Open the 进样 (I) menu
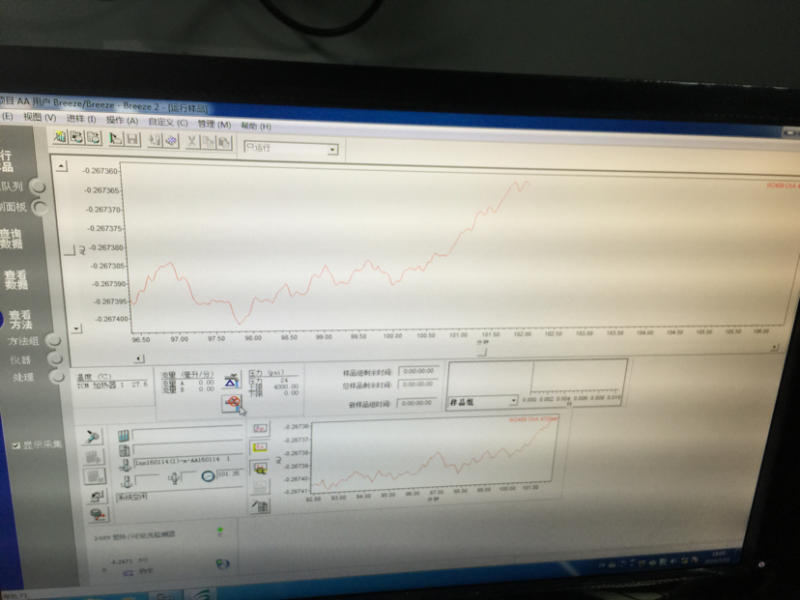Screen dimensions: 800x600 (81, 119)
